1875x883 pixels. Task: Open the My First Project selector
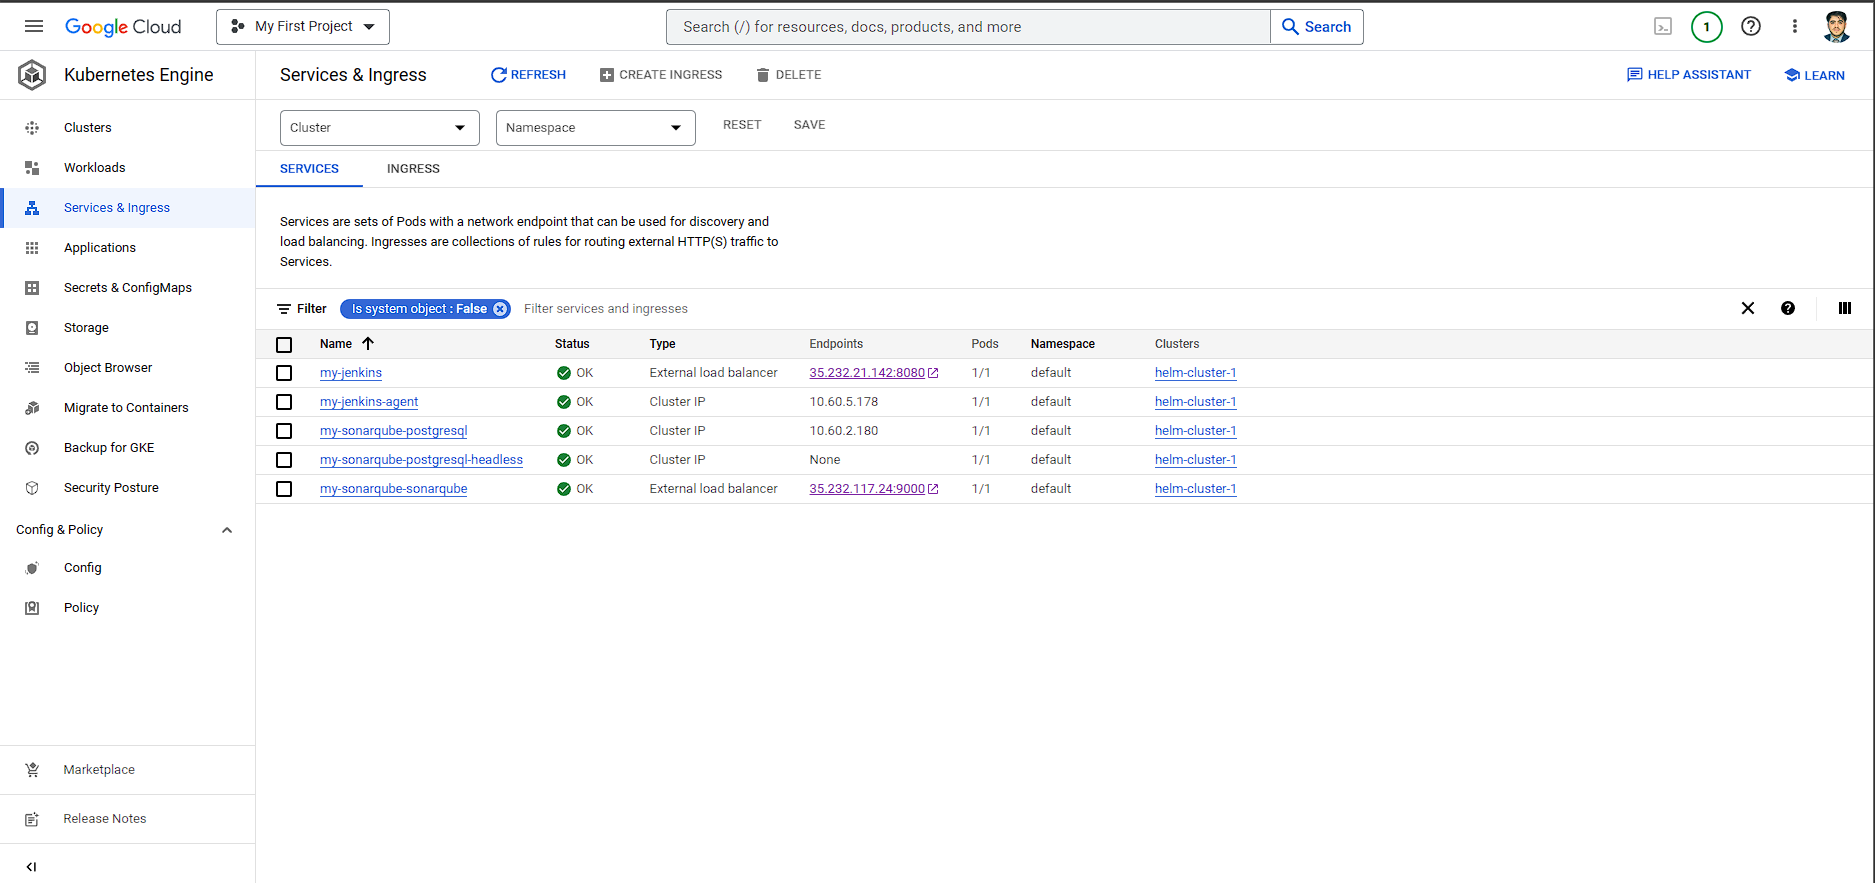coord(303,27)
